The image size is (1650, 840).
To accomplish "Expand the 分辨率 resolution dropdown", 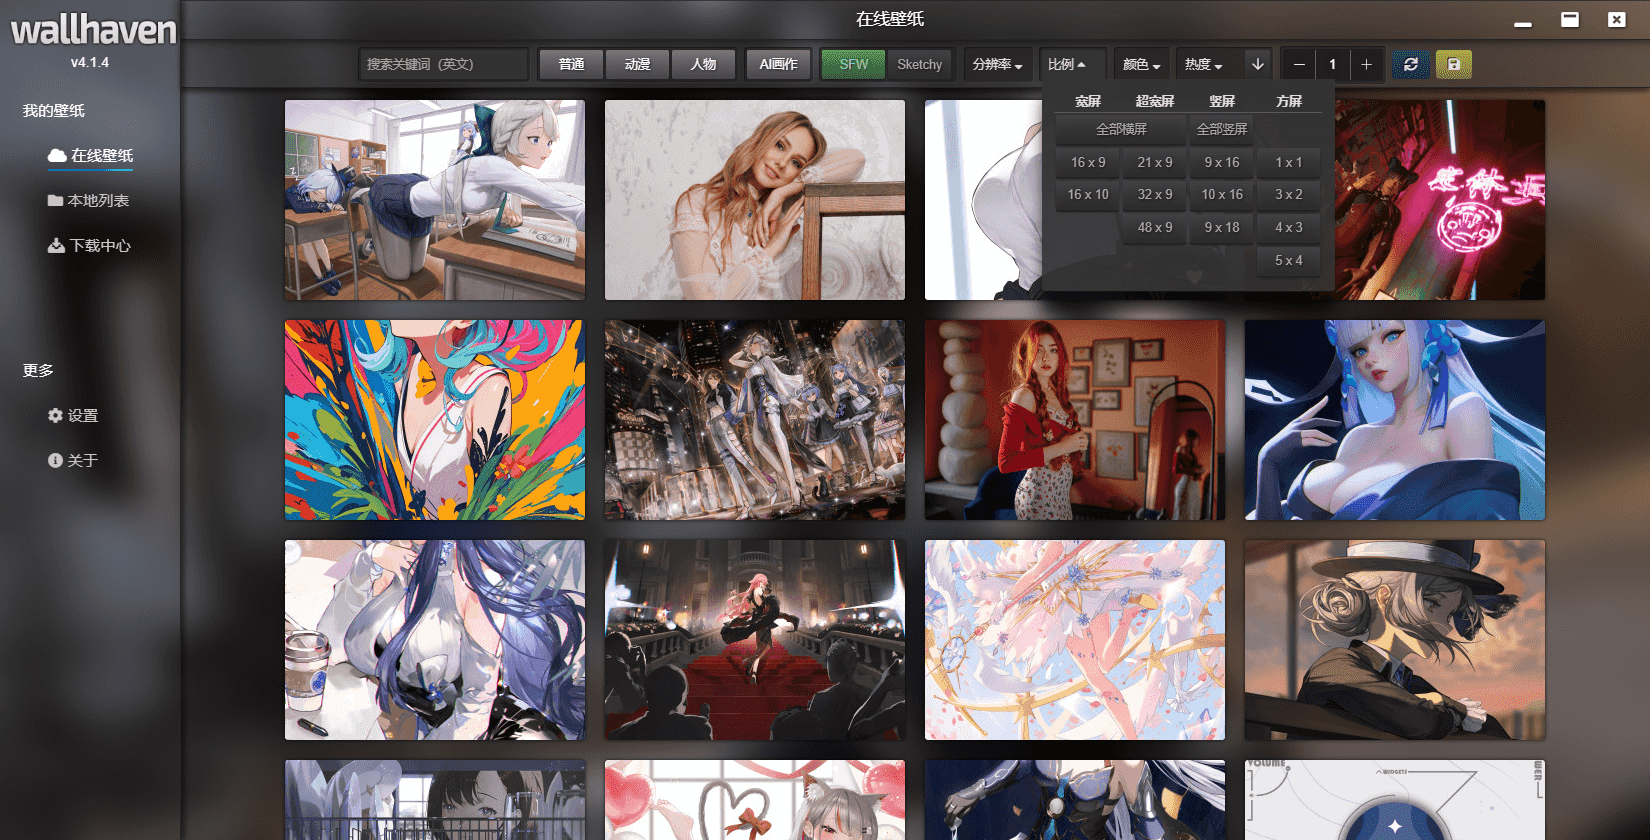I will [997, 64].
